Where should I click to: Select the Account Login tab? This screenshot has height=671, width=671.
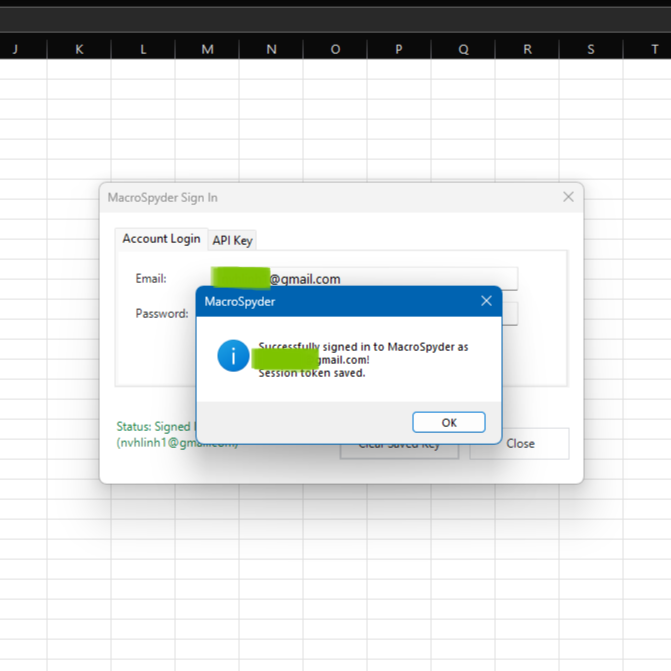[161, 239]
